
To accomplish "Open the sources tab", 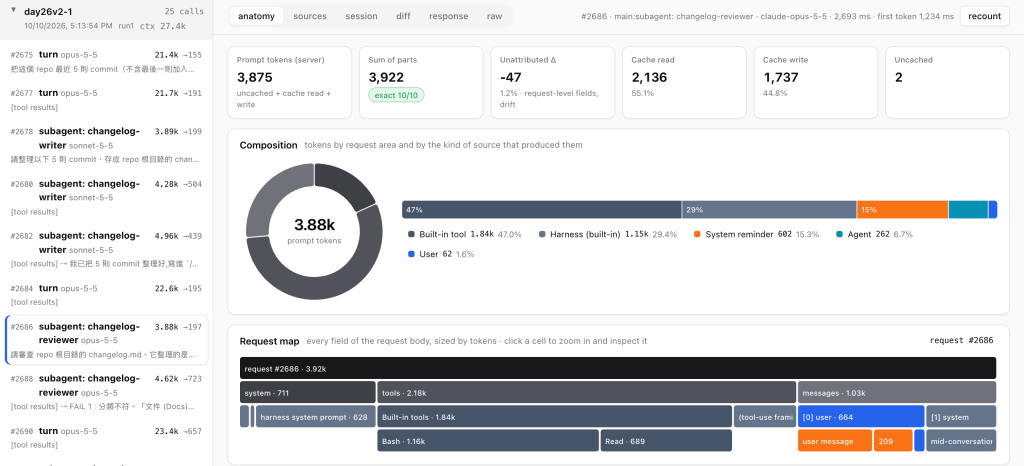I will pyautogui.click(x=310, y=16).
